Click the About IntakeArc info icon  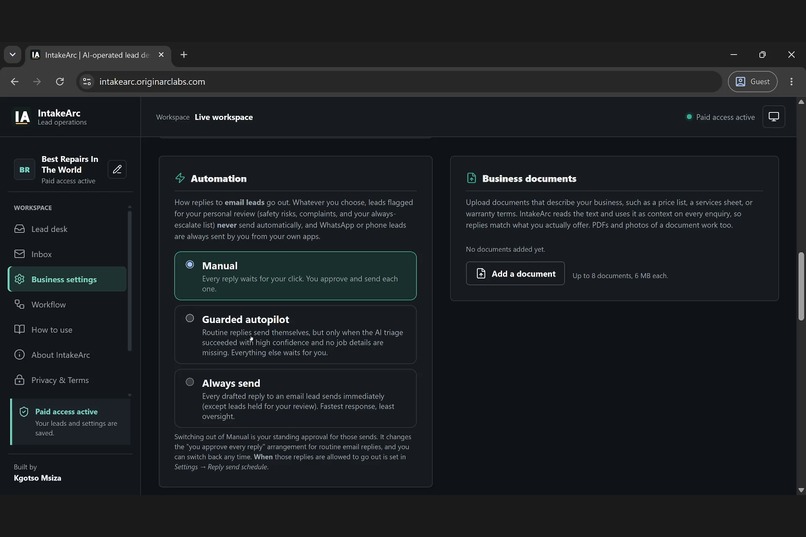[20, 355]
